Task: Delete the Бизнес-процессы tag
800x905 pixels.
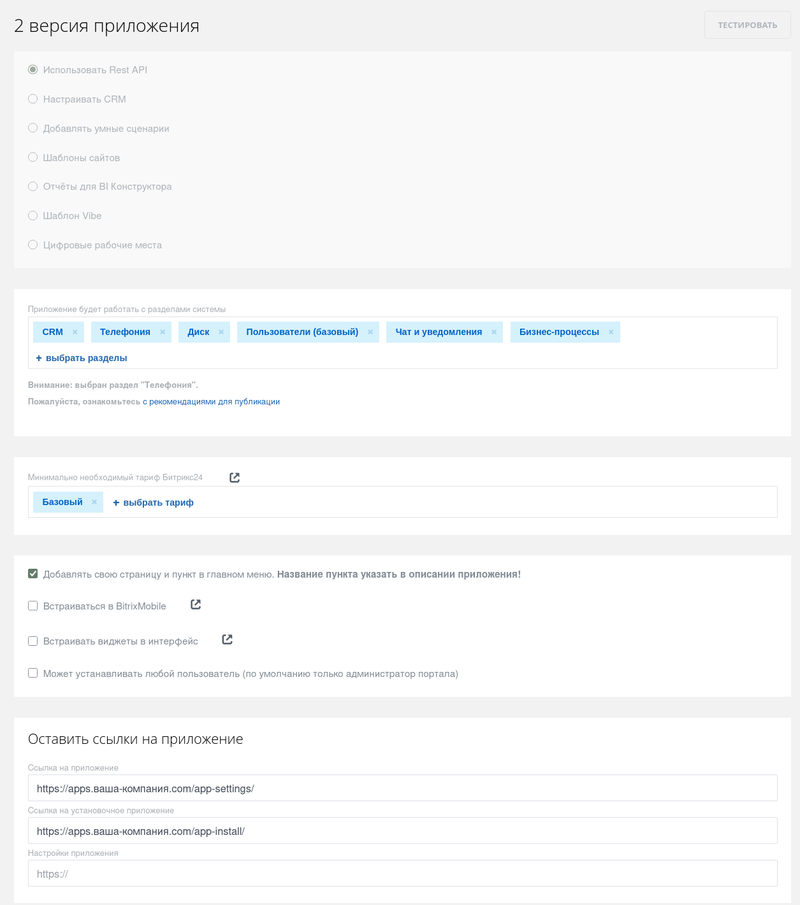Action: 611,332
